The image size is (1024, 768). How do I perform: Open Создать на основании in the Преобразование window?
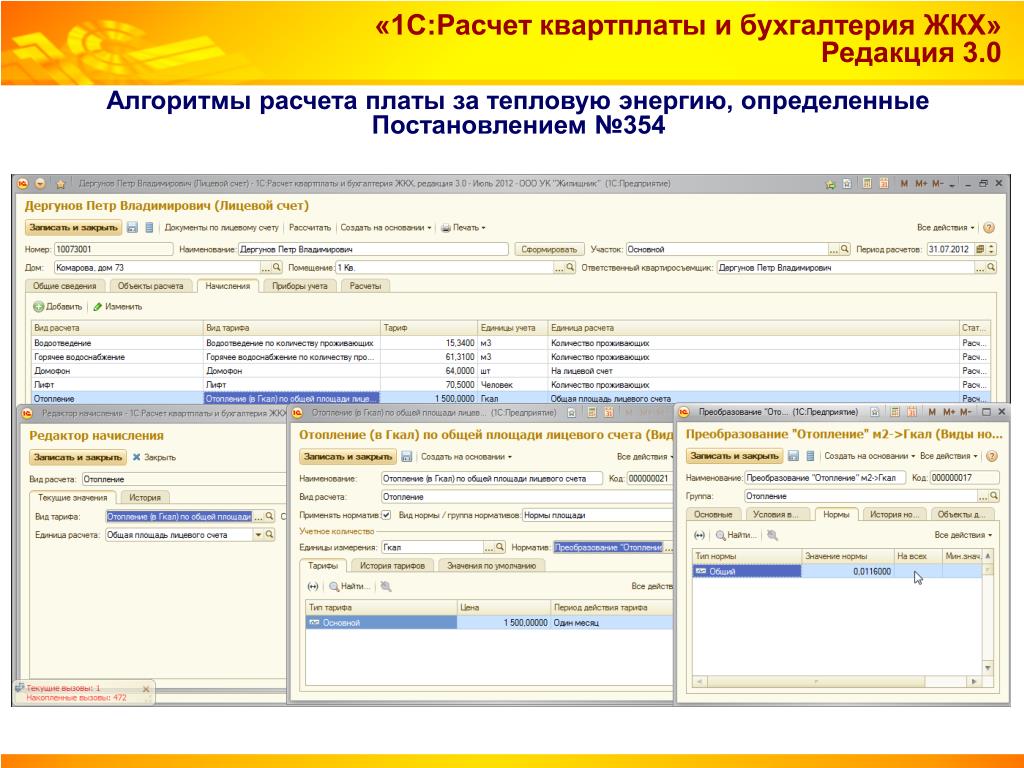[x=869, y=456]
